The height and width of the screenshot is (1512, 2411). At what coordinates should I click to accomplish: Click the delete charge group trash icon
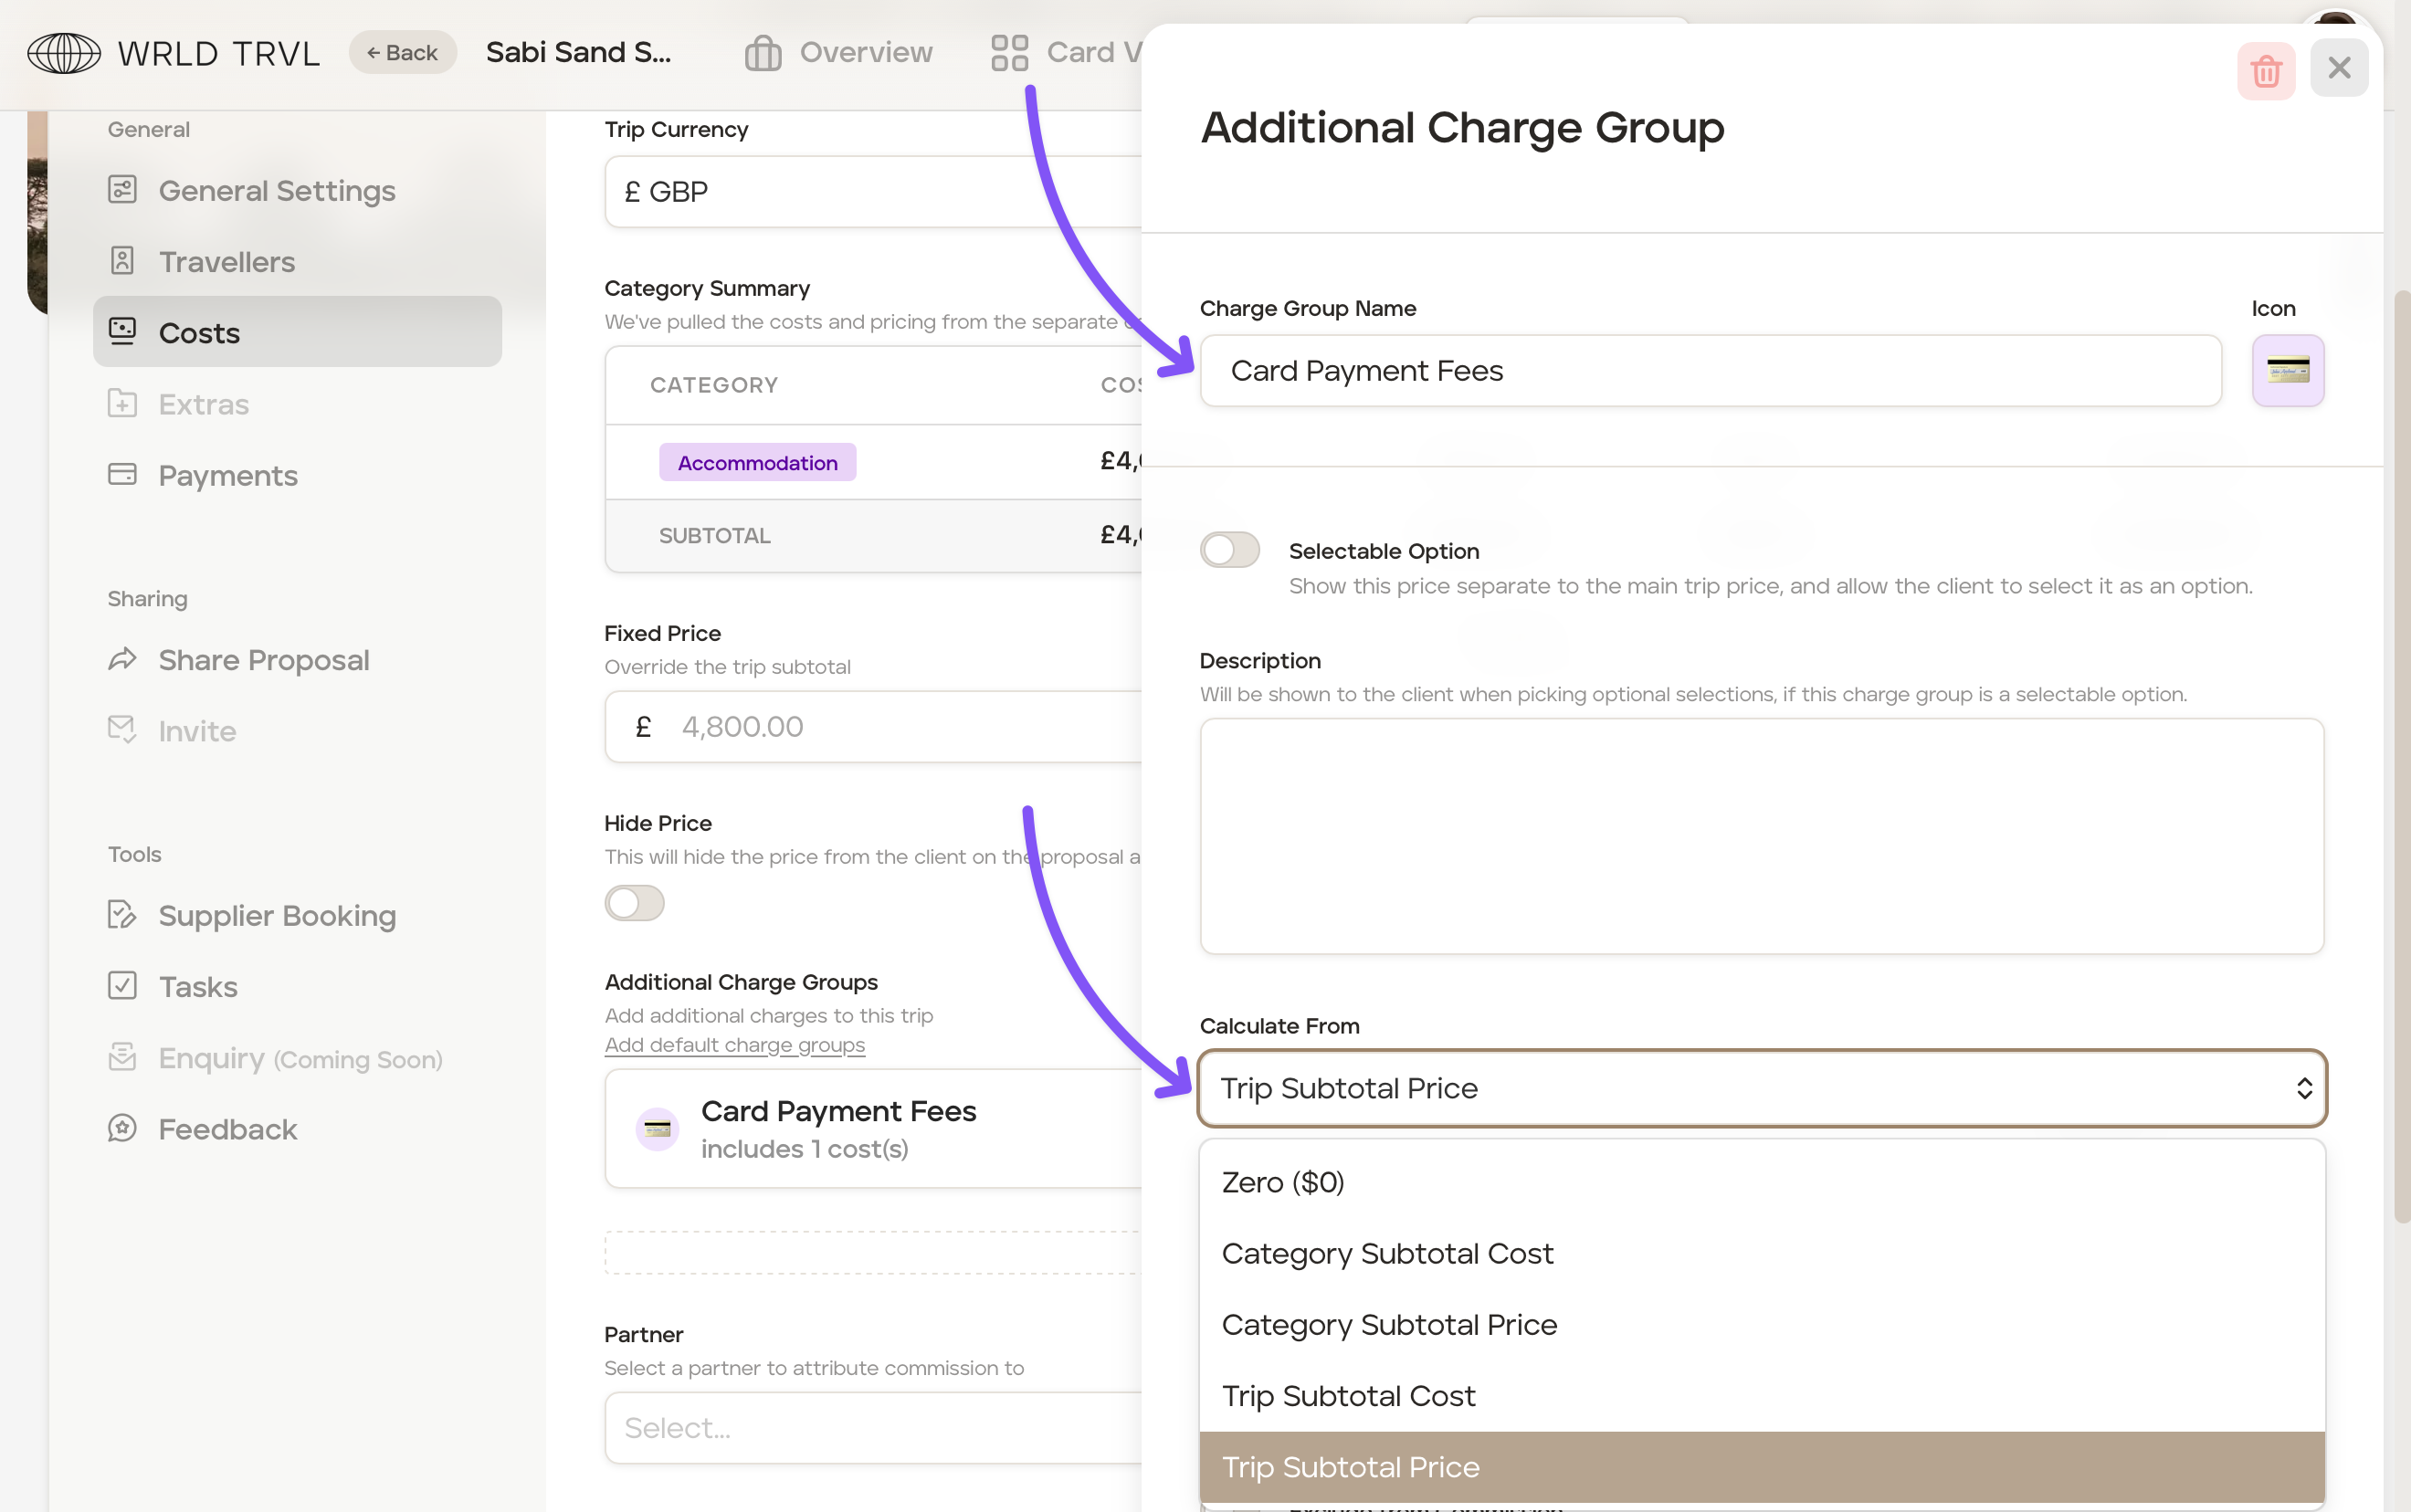pos(2265,70)
